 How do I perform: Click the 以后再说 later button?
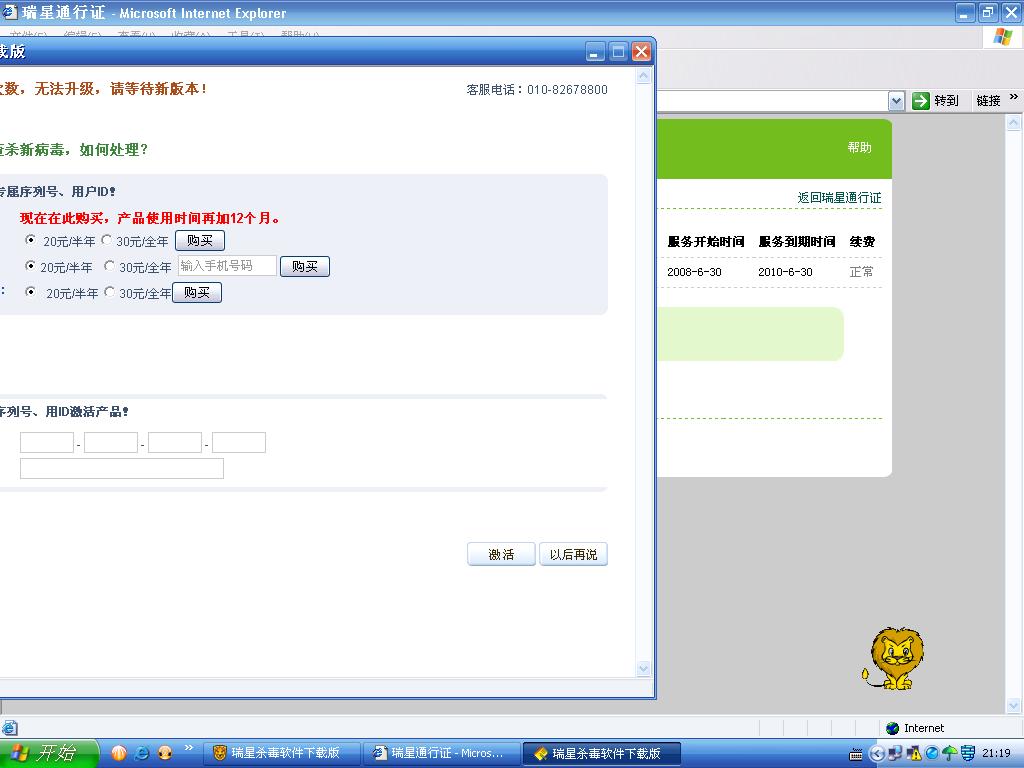pos(573,554)
